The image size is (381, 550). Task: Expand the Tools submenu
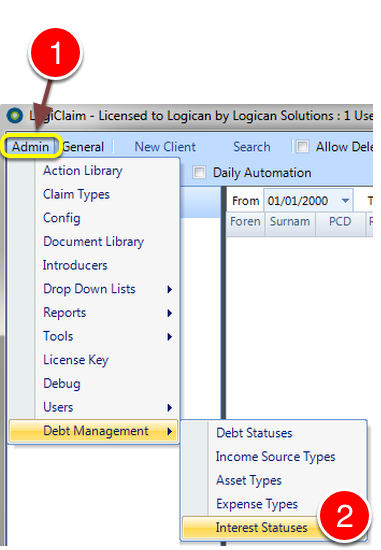[94, 336]
